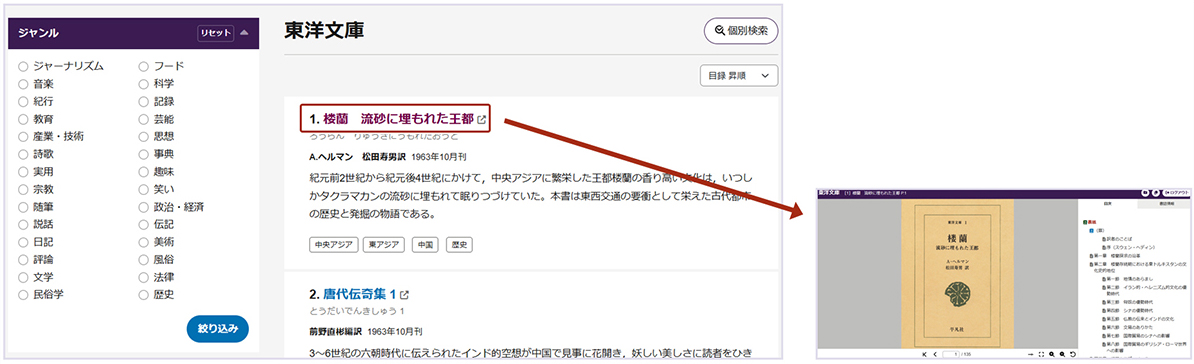Viewport: 1194px width, 364px height.
Task: Select the 音楽 genre radio button
Action: point(24,84)
